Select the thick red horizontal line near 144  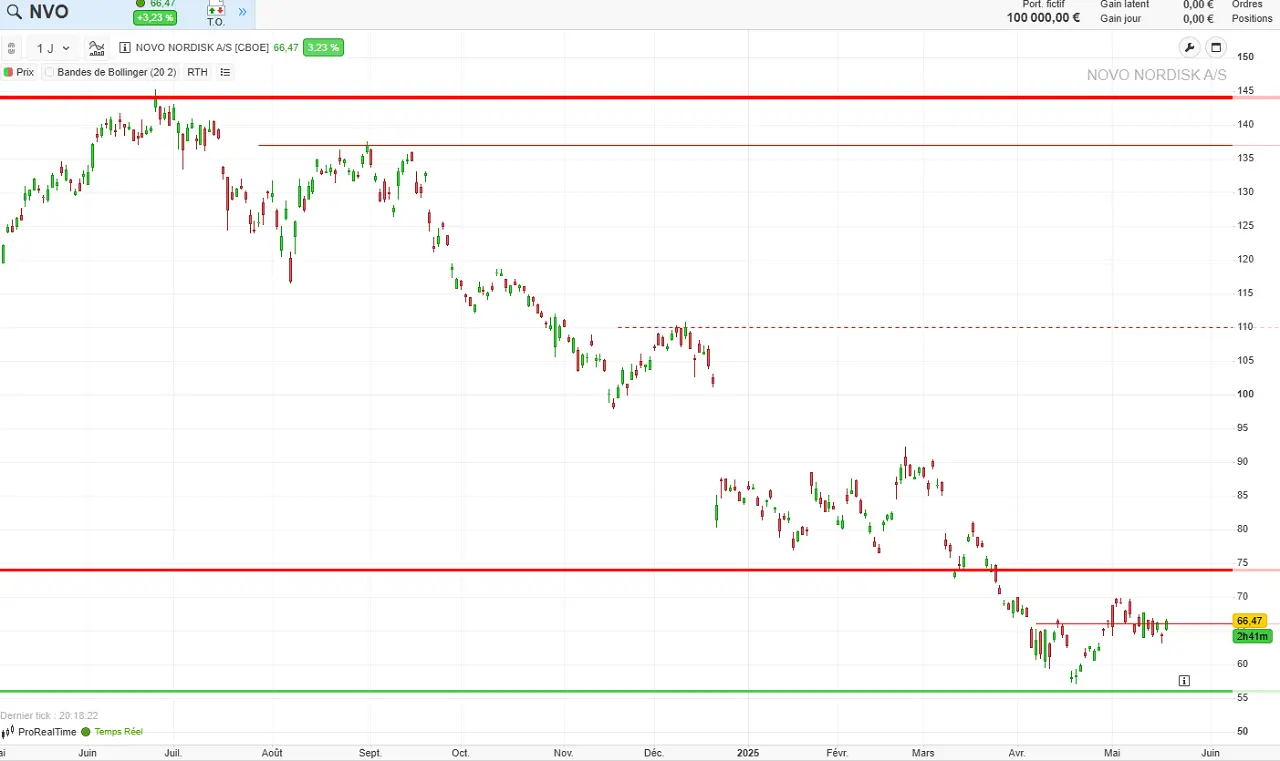click(x=616, y=97)
